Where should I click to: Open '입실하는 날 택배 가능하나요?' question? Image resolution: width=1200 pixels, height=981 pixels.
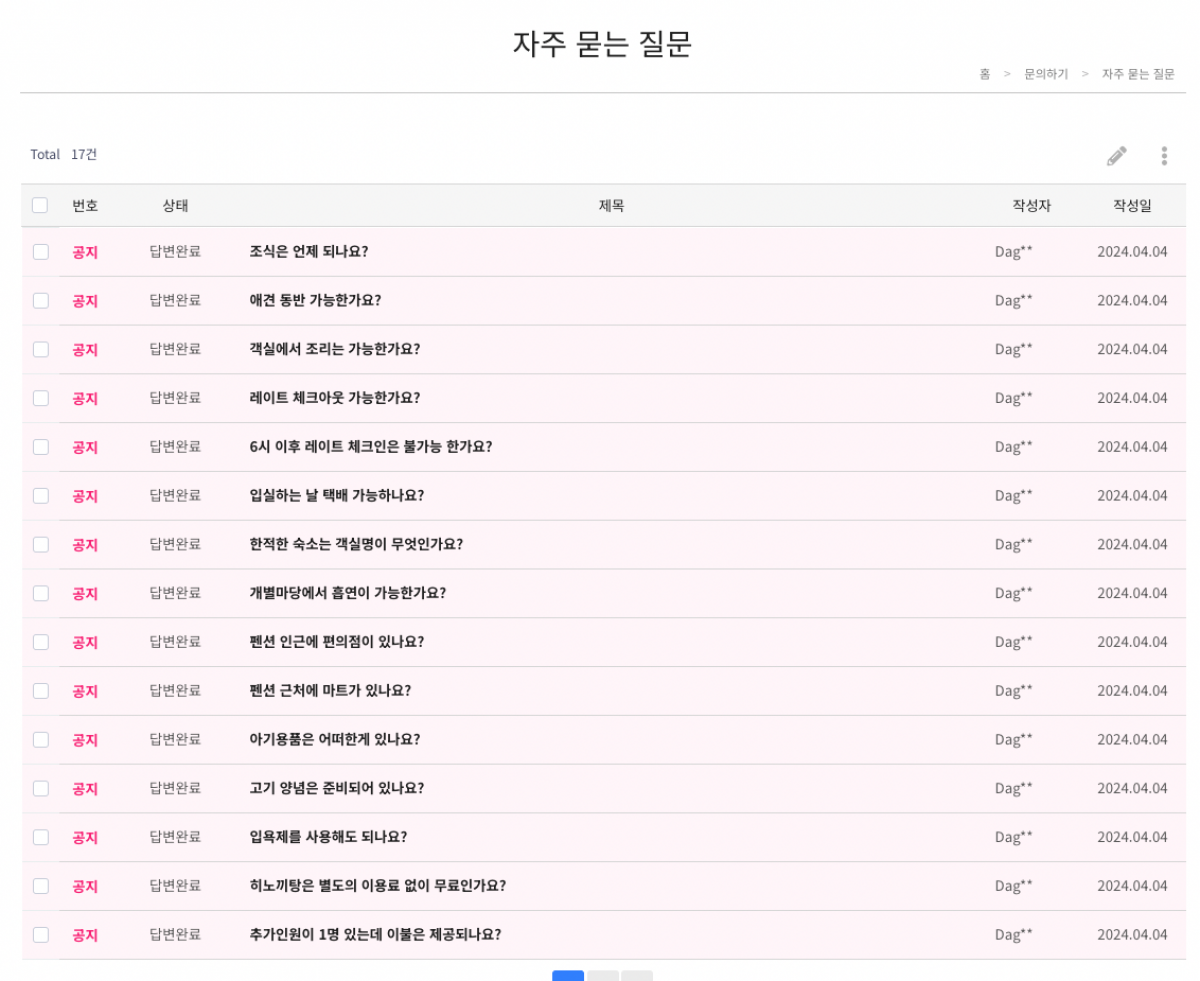click(x=336, y=495)
